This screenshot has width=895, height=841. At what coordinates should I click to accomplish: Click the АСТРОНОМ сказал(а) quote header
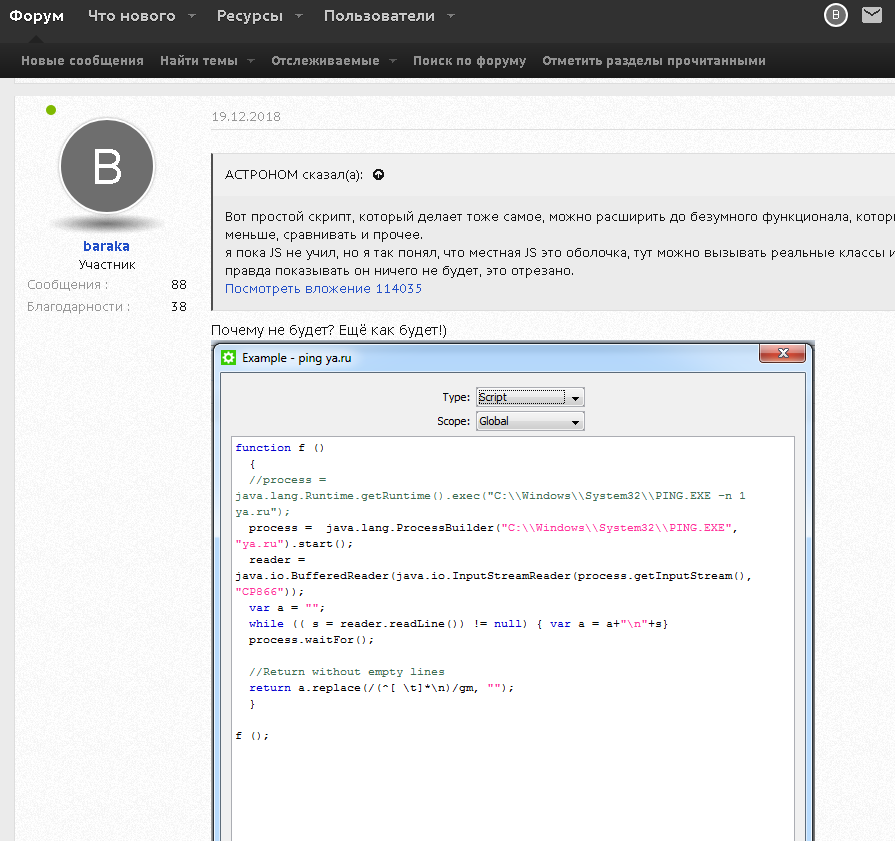click(293, 175)
